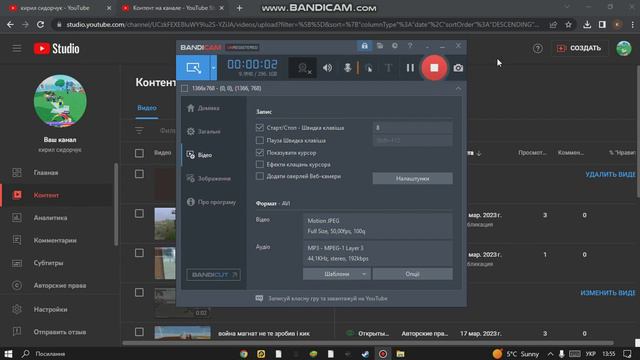The image size is (640, 360).
Task: Collapse the Bandicam settings panel chevron
Action: coord(458,89)
